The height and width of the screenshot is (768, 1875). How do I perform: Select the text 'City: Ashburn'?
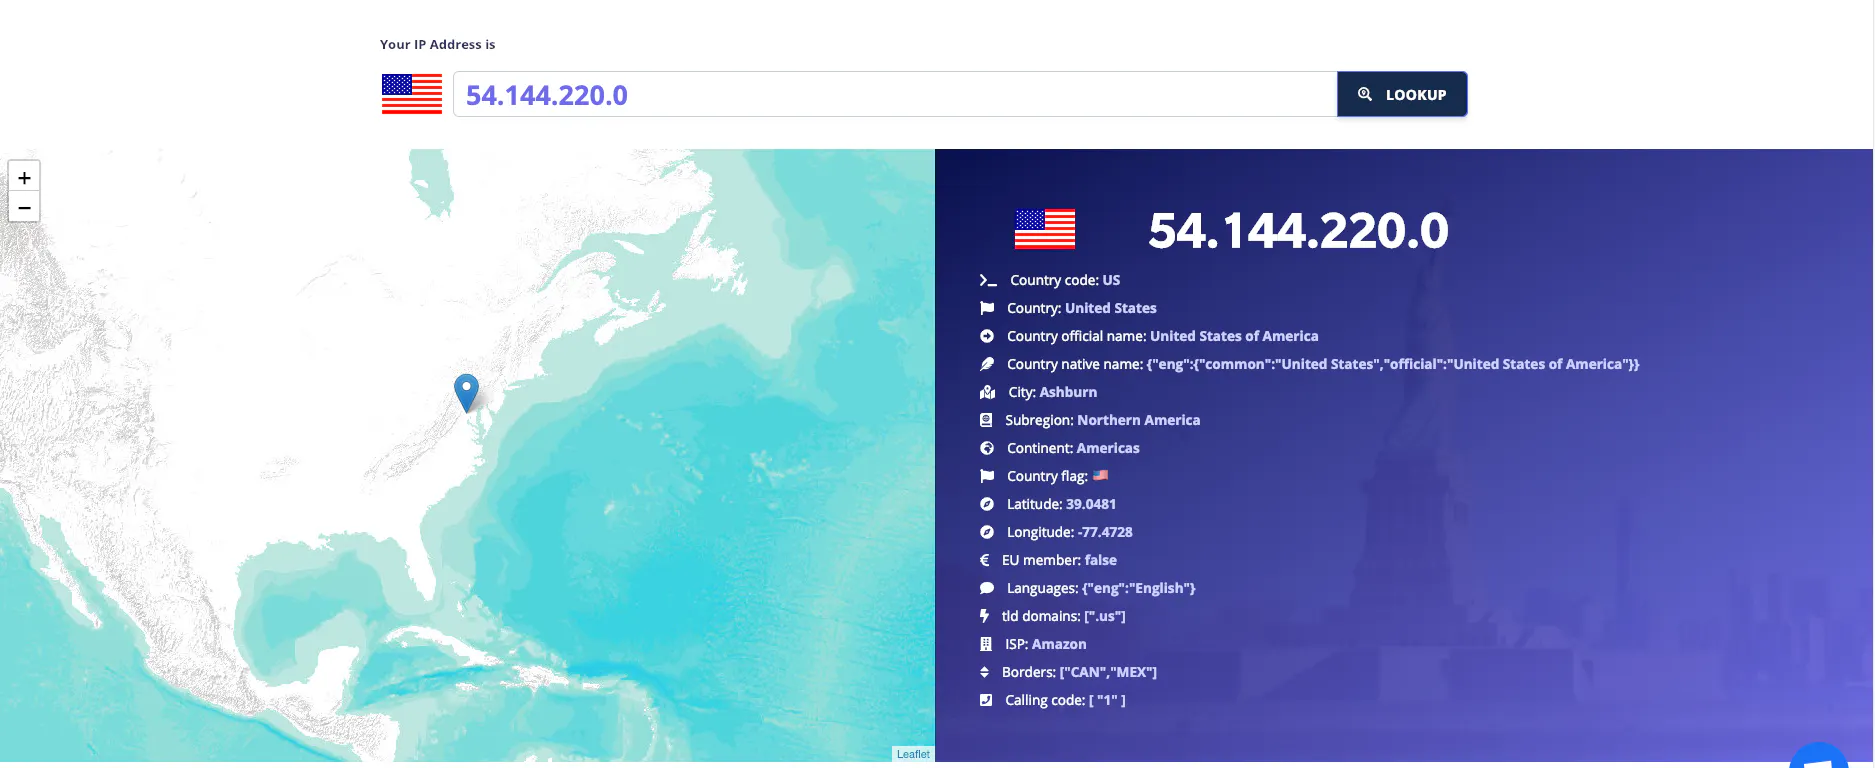point(1053,392)
